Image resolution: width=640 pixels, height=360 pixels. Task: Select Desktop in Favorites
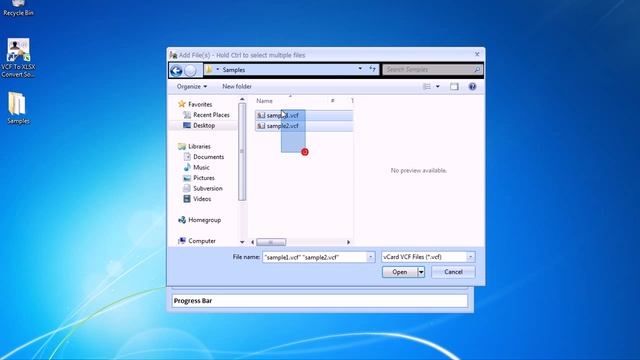point(199,126)
